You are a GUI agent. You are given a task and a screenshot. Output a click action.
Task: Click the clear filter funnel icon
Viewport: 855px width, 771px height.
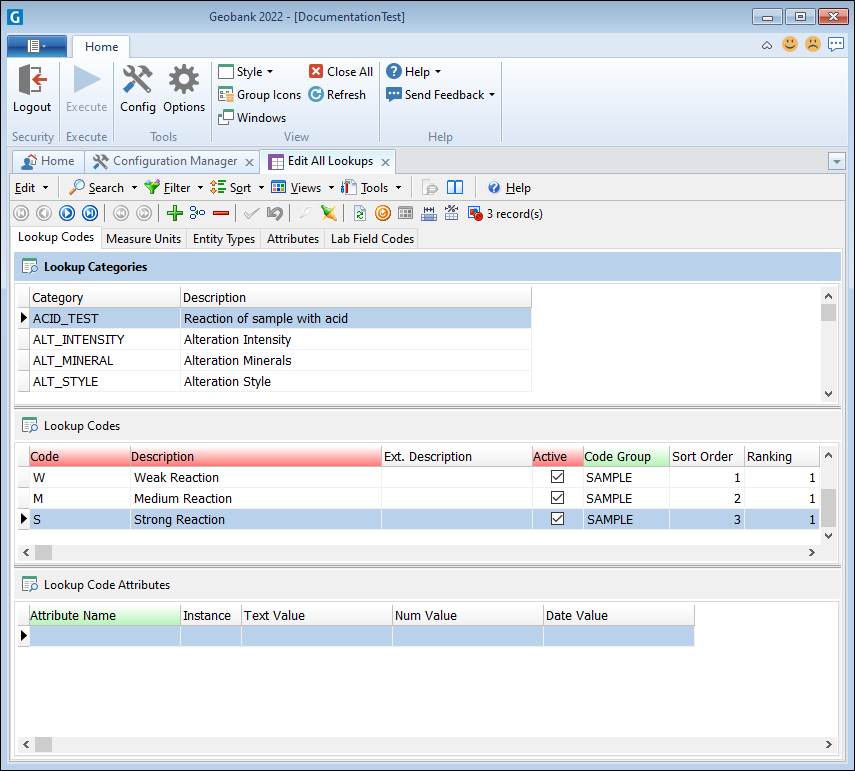[x=329, y=213]
